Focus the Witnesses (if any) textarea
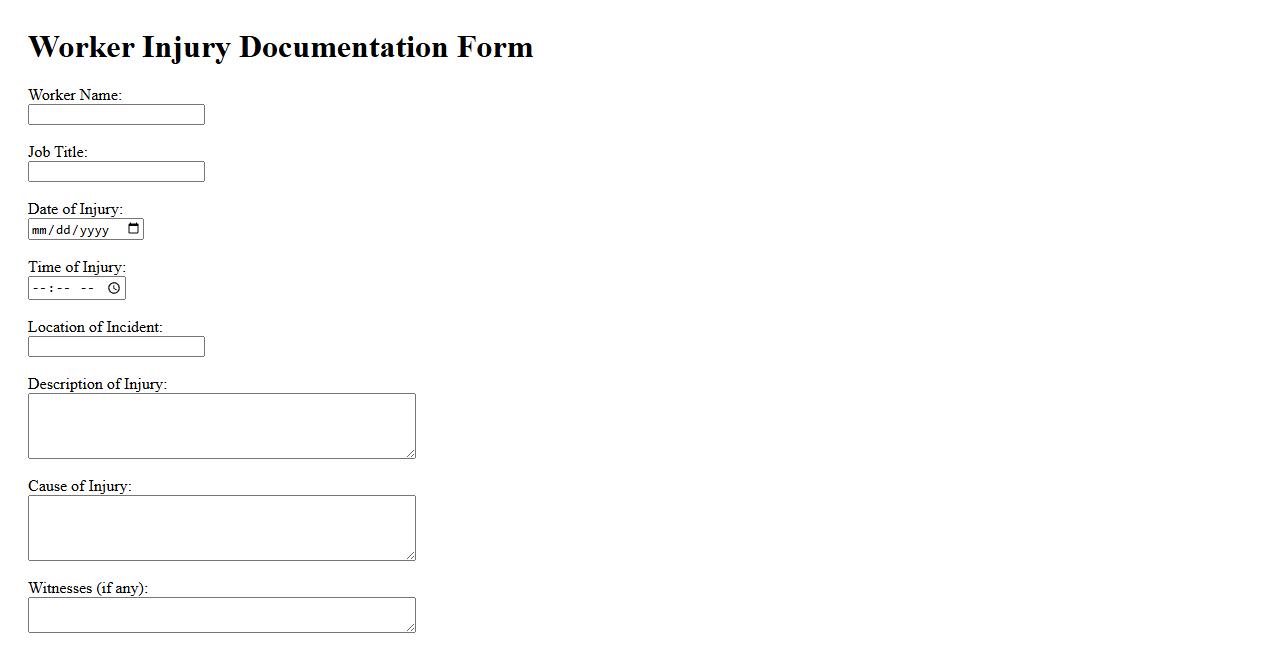 point(221,615)
